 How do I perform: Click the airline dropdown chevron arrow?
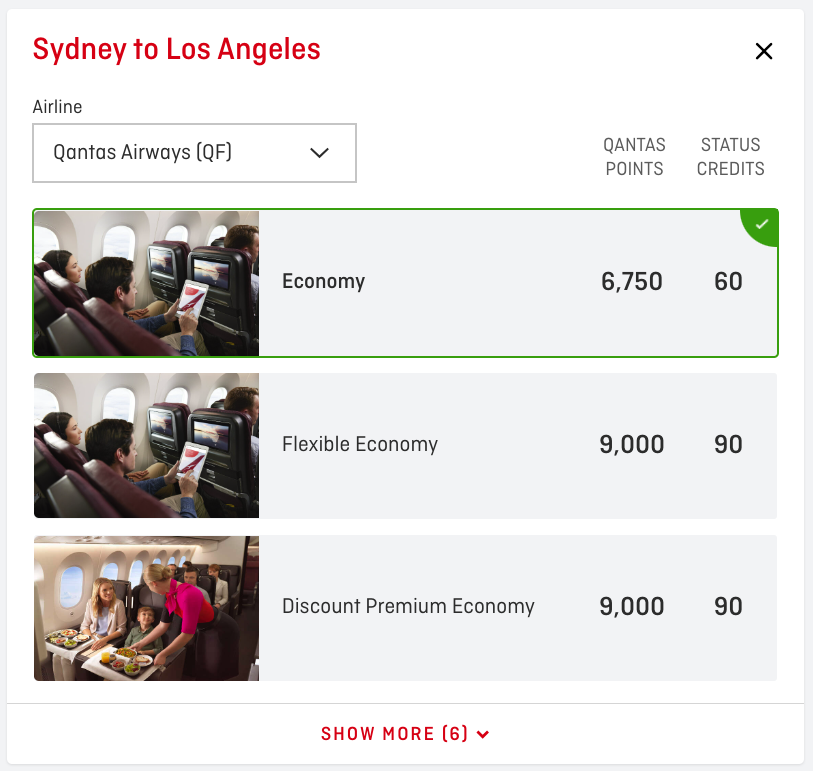(x=319, y=153)
